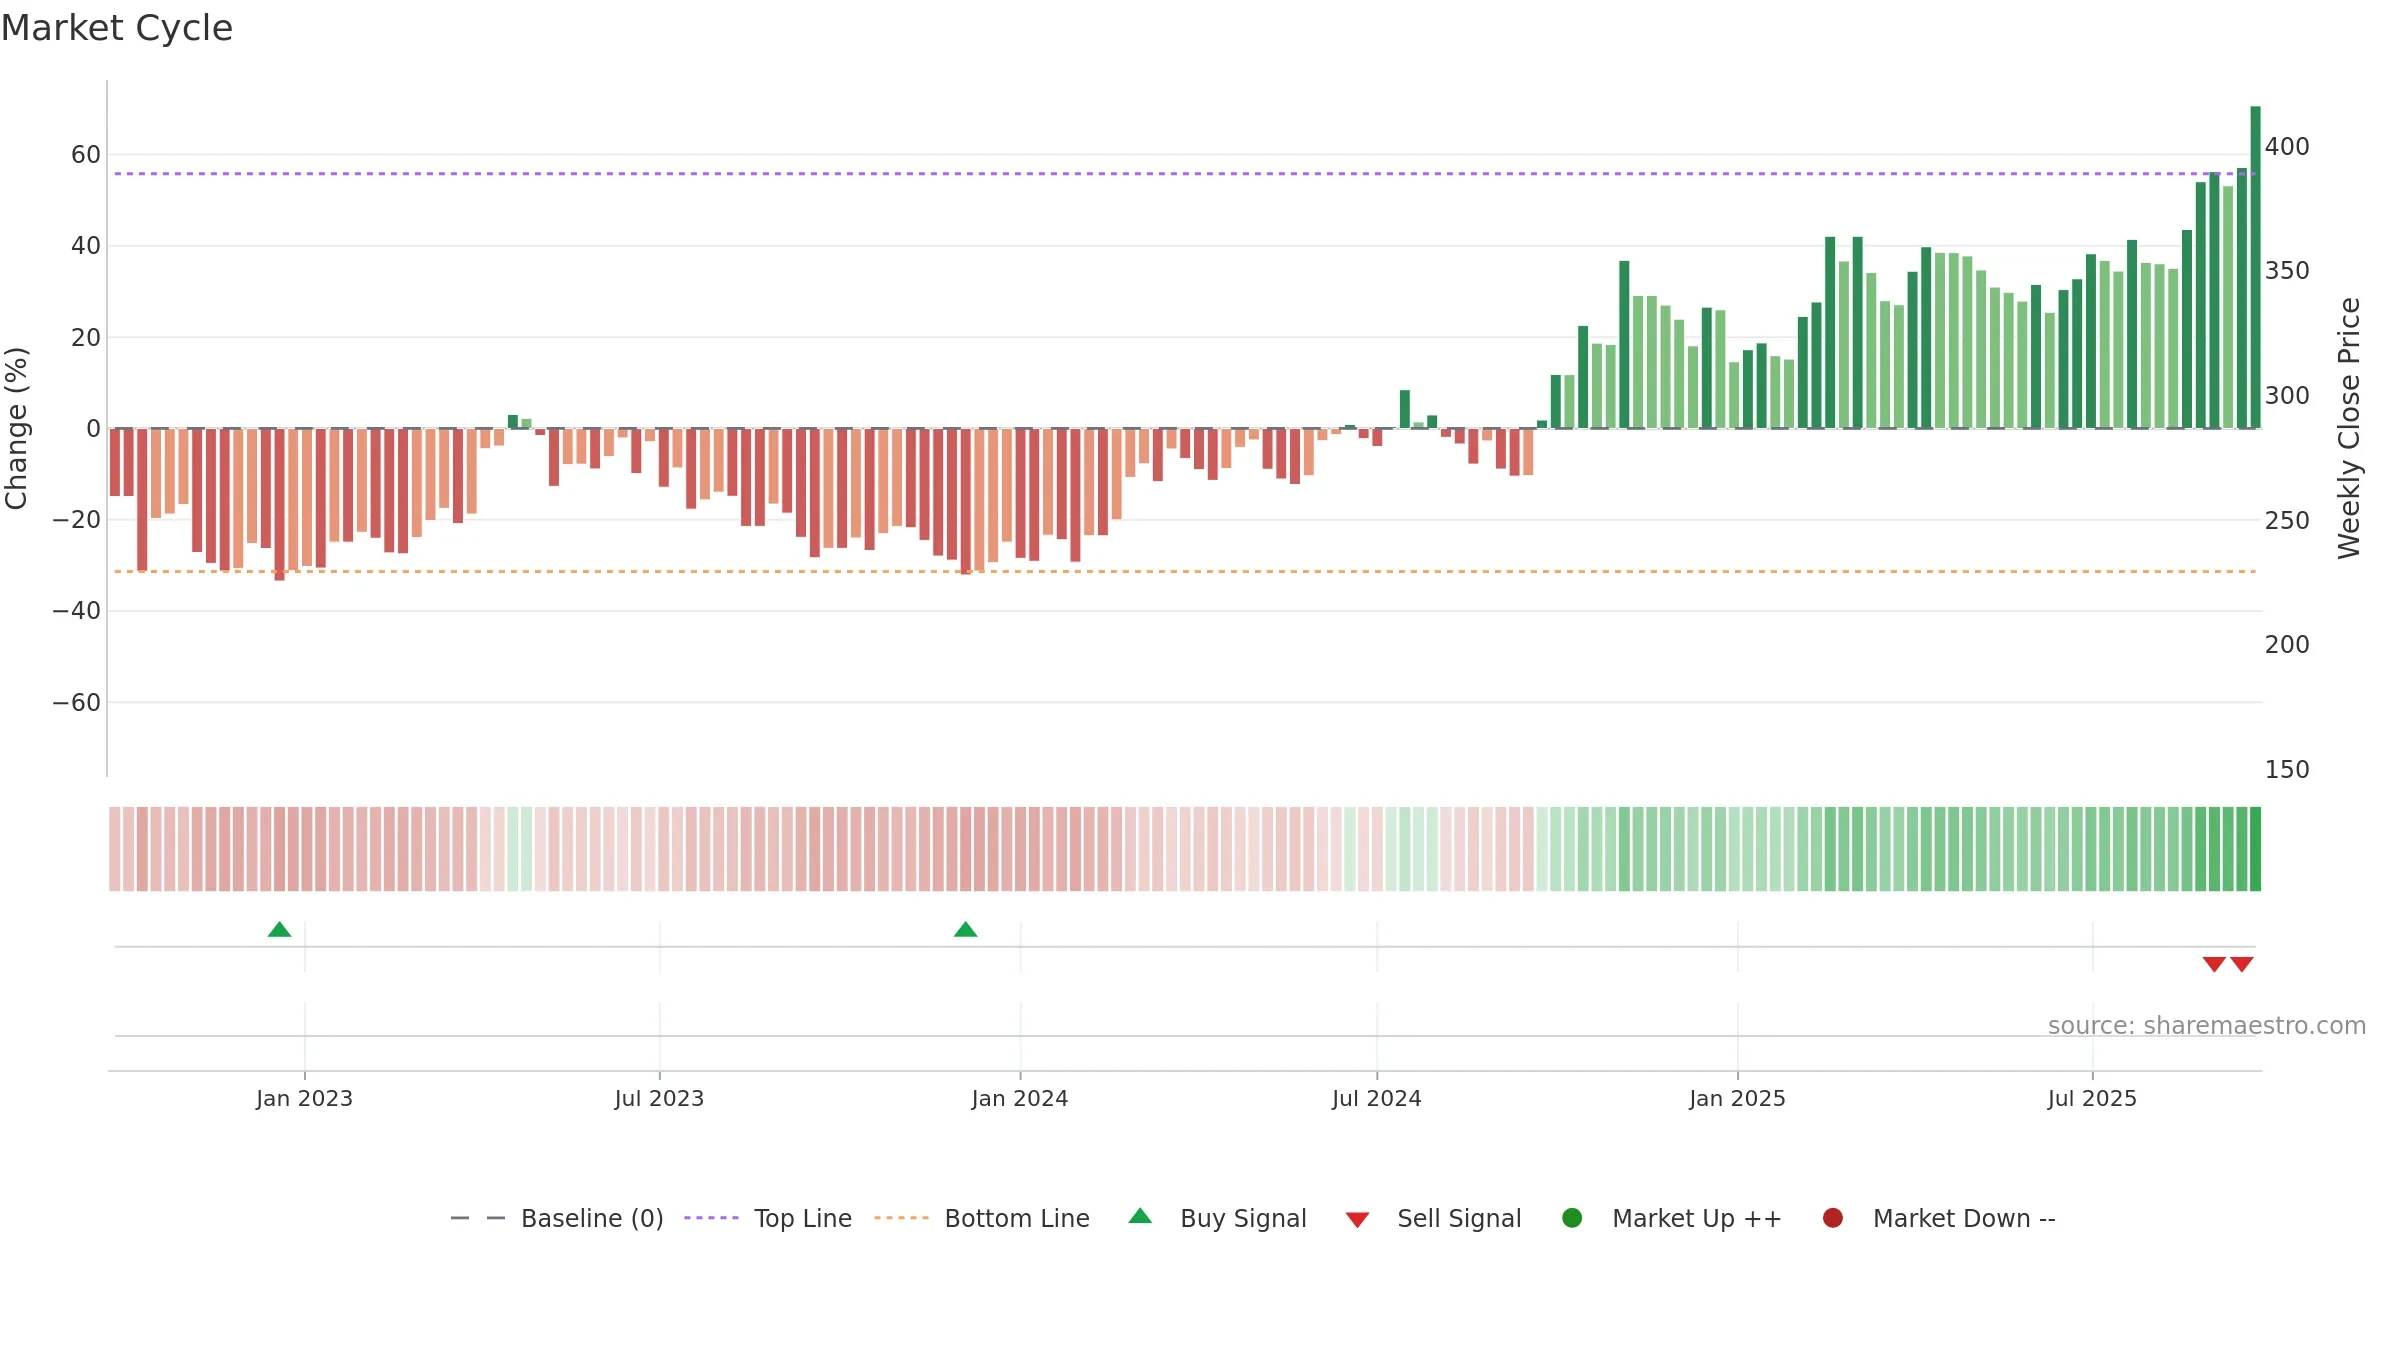Viewport: 2400px width, 1350px height.
Task: Toggle the Sell Signal legend entry
Action: 1433,1218
